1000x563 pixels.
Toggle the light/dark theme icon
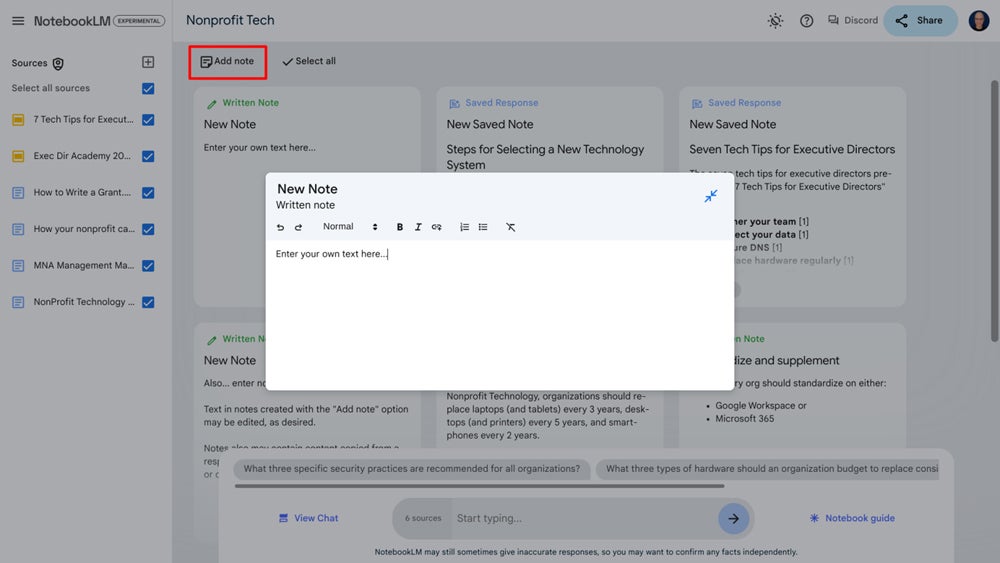pos(775,21)
